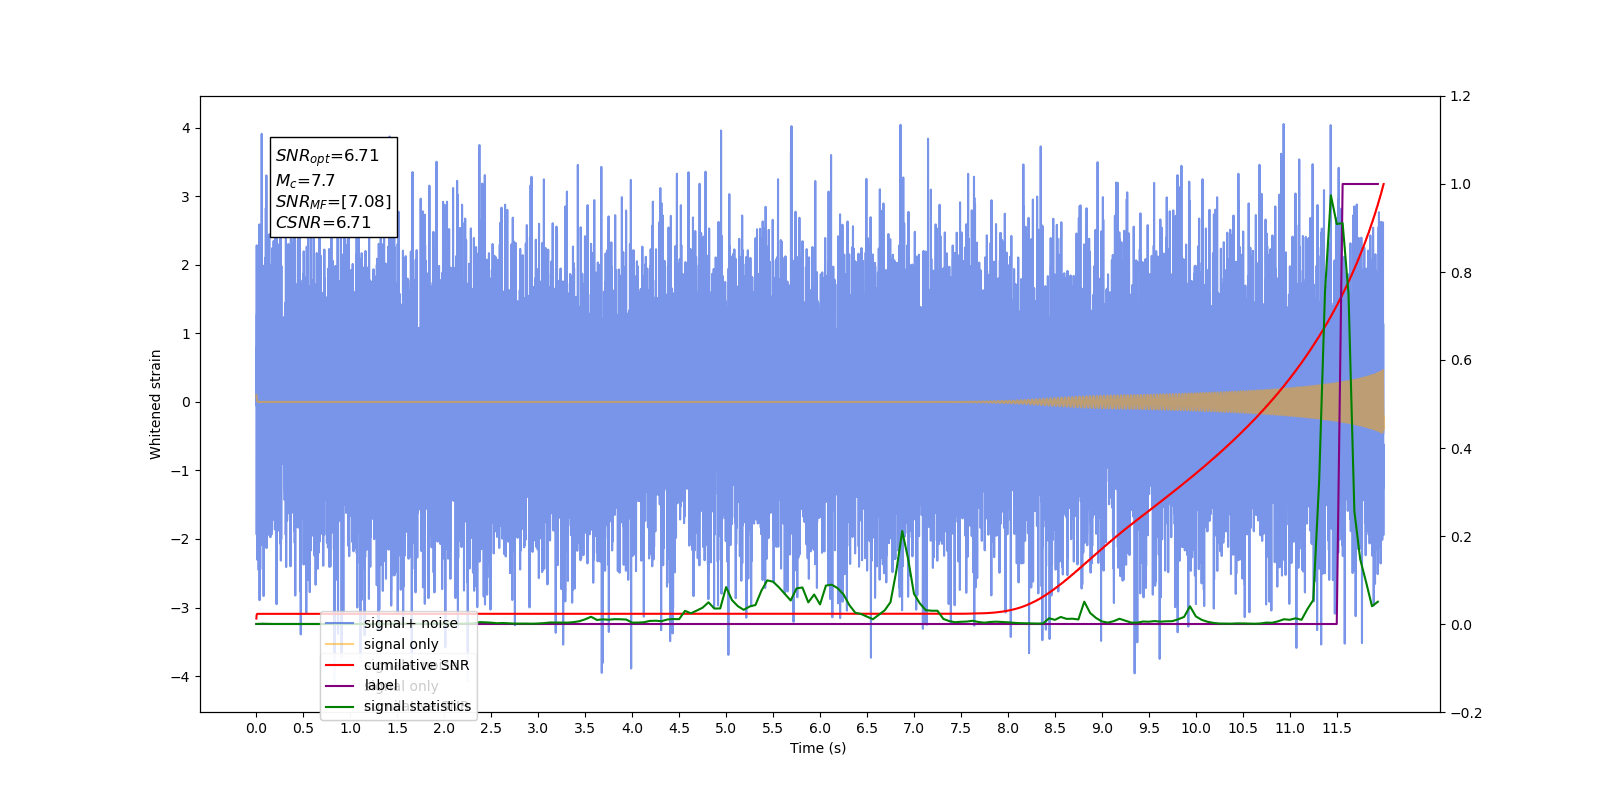
Task: Select the 'label' legend entry
Action: pyautogui.click(x=381, y=685)
